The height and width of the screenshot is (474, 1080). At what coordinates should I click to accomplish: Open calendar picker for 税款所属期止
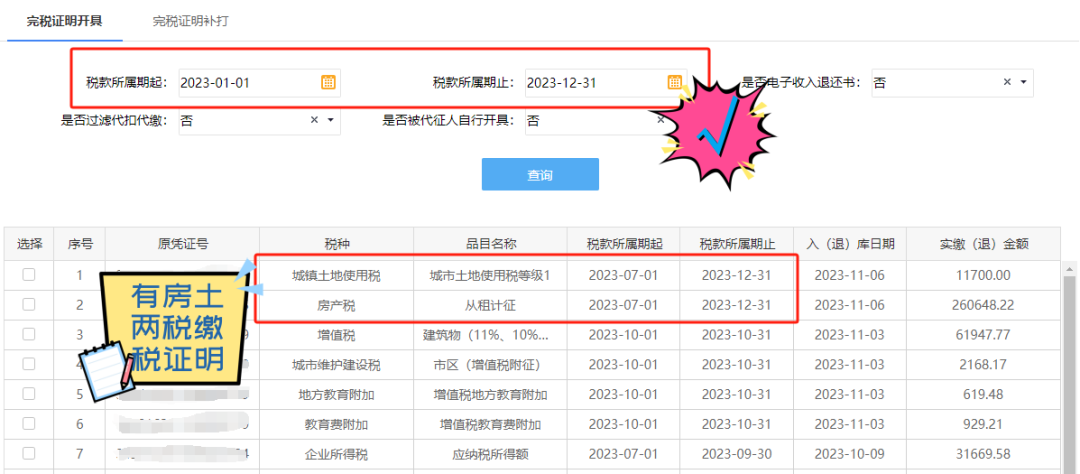674,83
